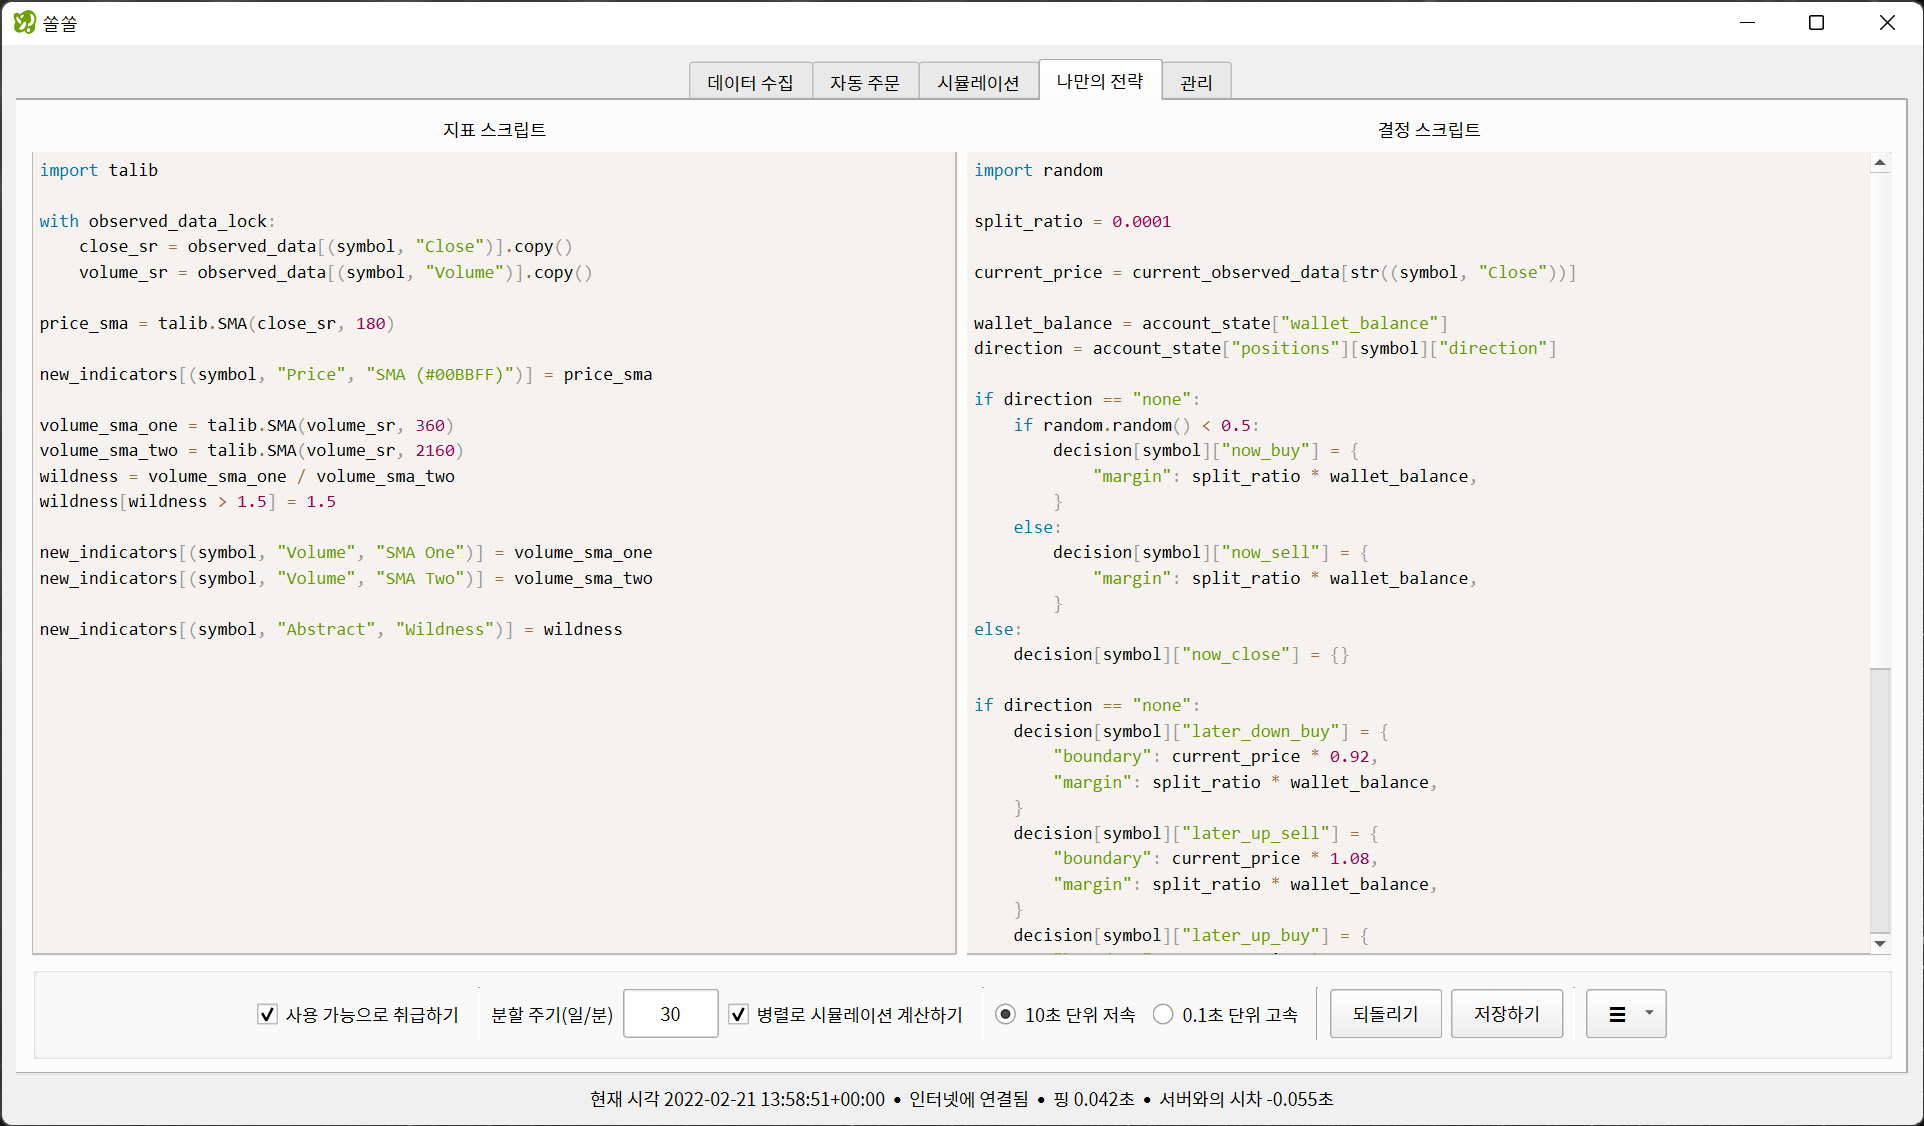Click the 핑 0.042초 status text

click(1094, 1099)
